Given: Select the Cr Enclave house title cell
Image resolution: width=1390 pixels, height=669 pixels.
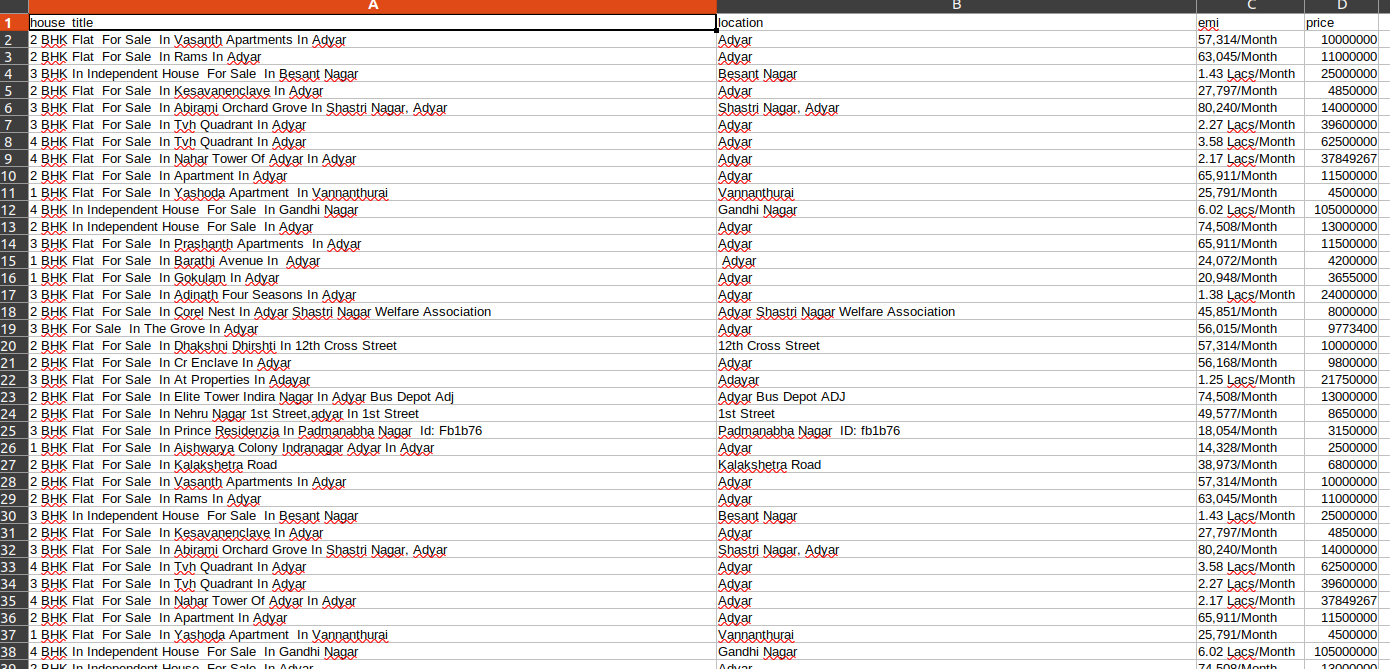Looking at the screenshot, I should click(372, 362).
